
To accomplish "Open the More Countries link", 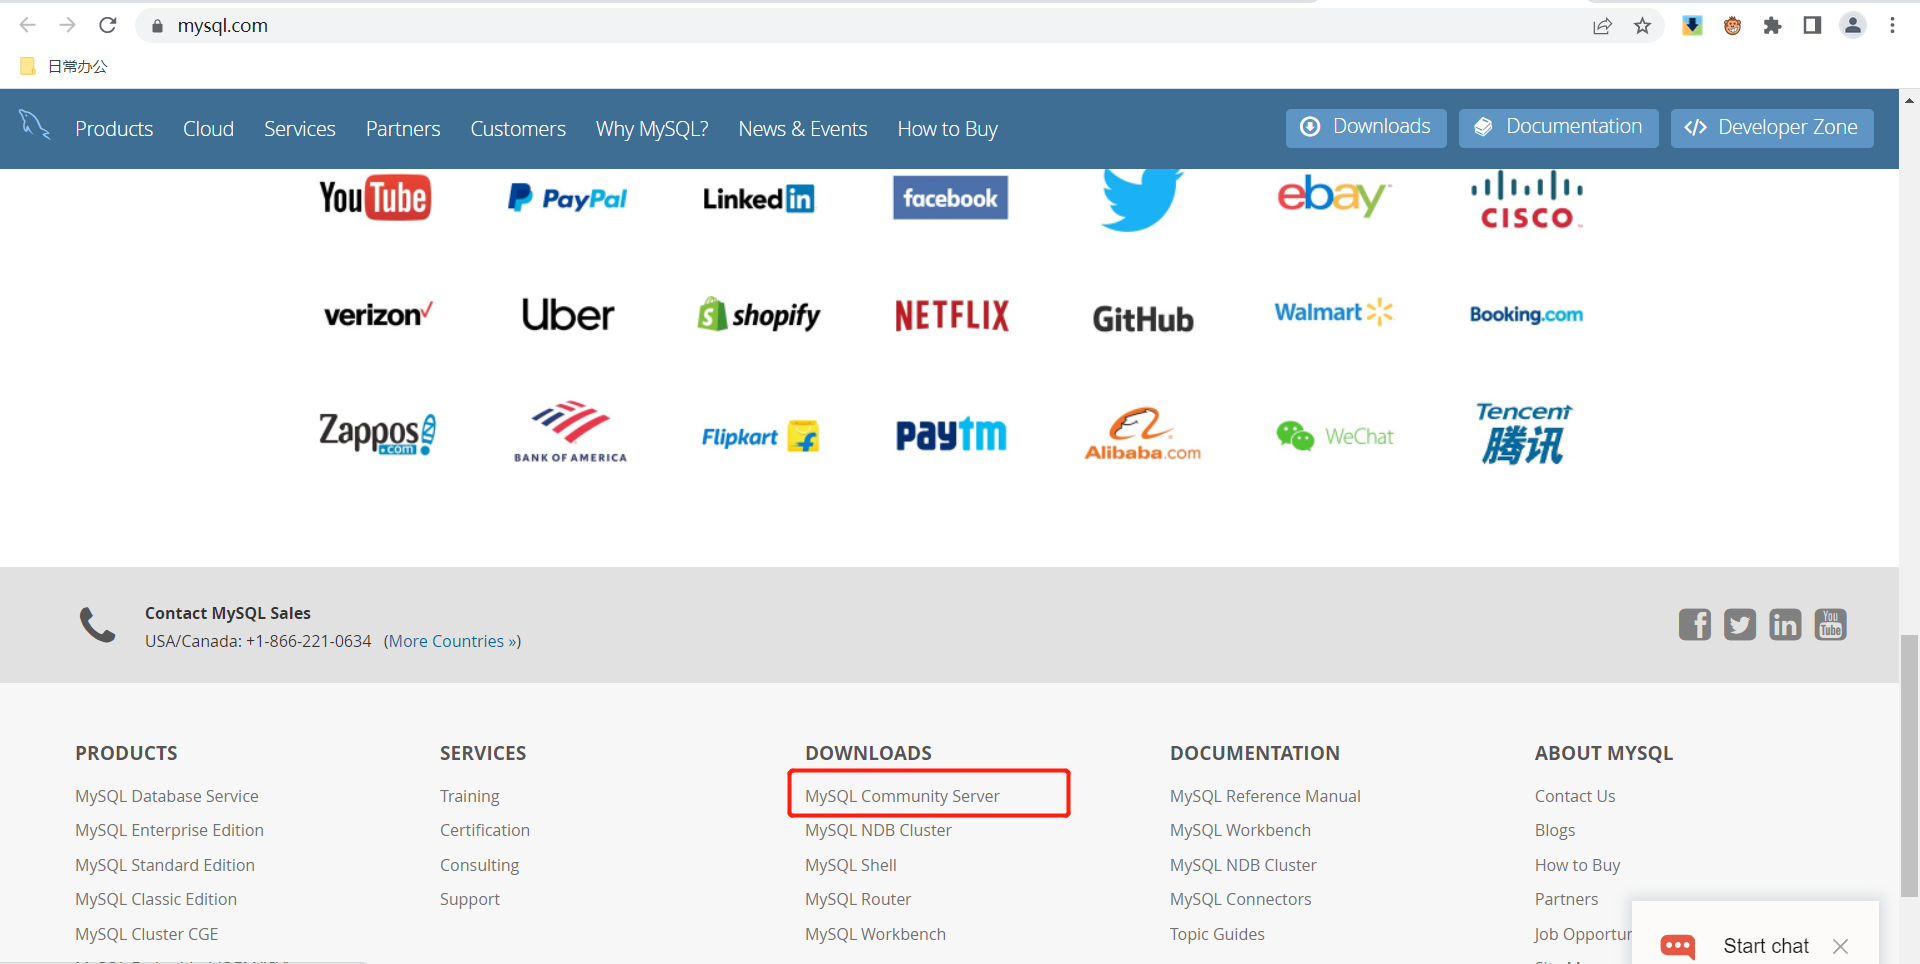I will (x=454, y=641).
